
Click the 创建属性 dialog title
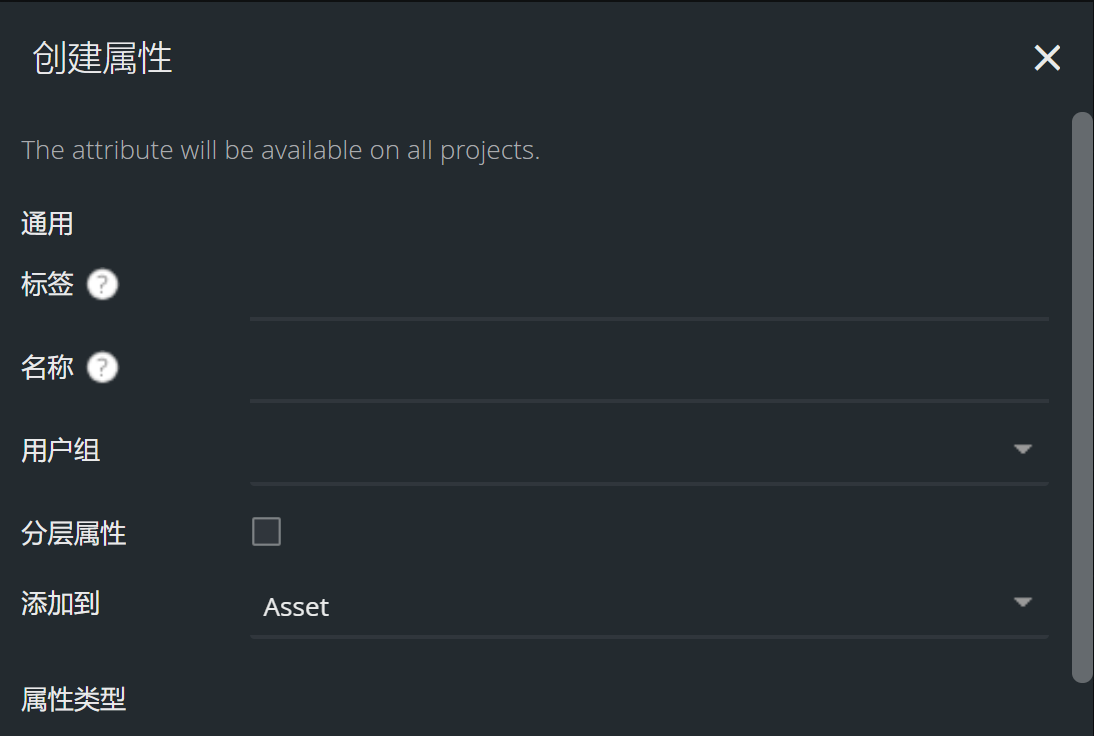102,59
